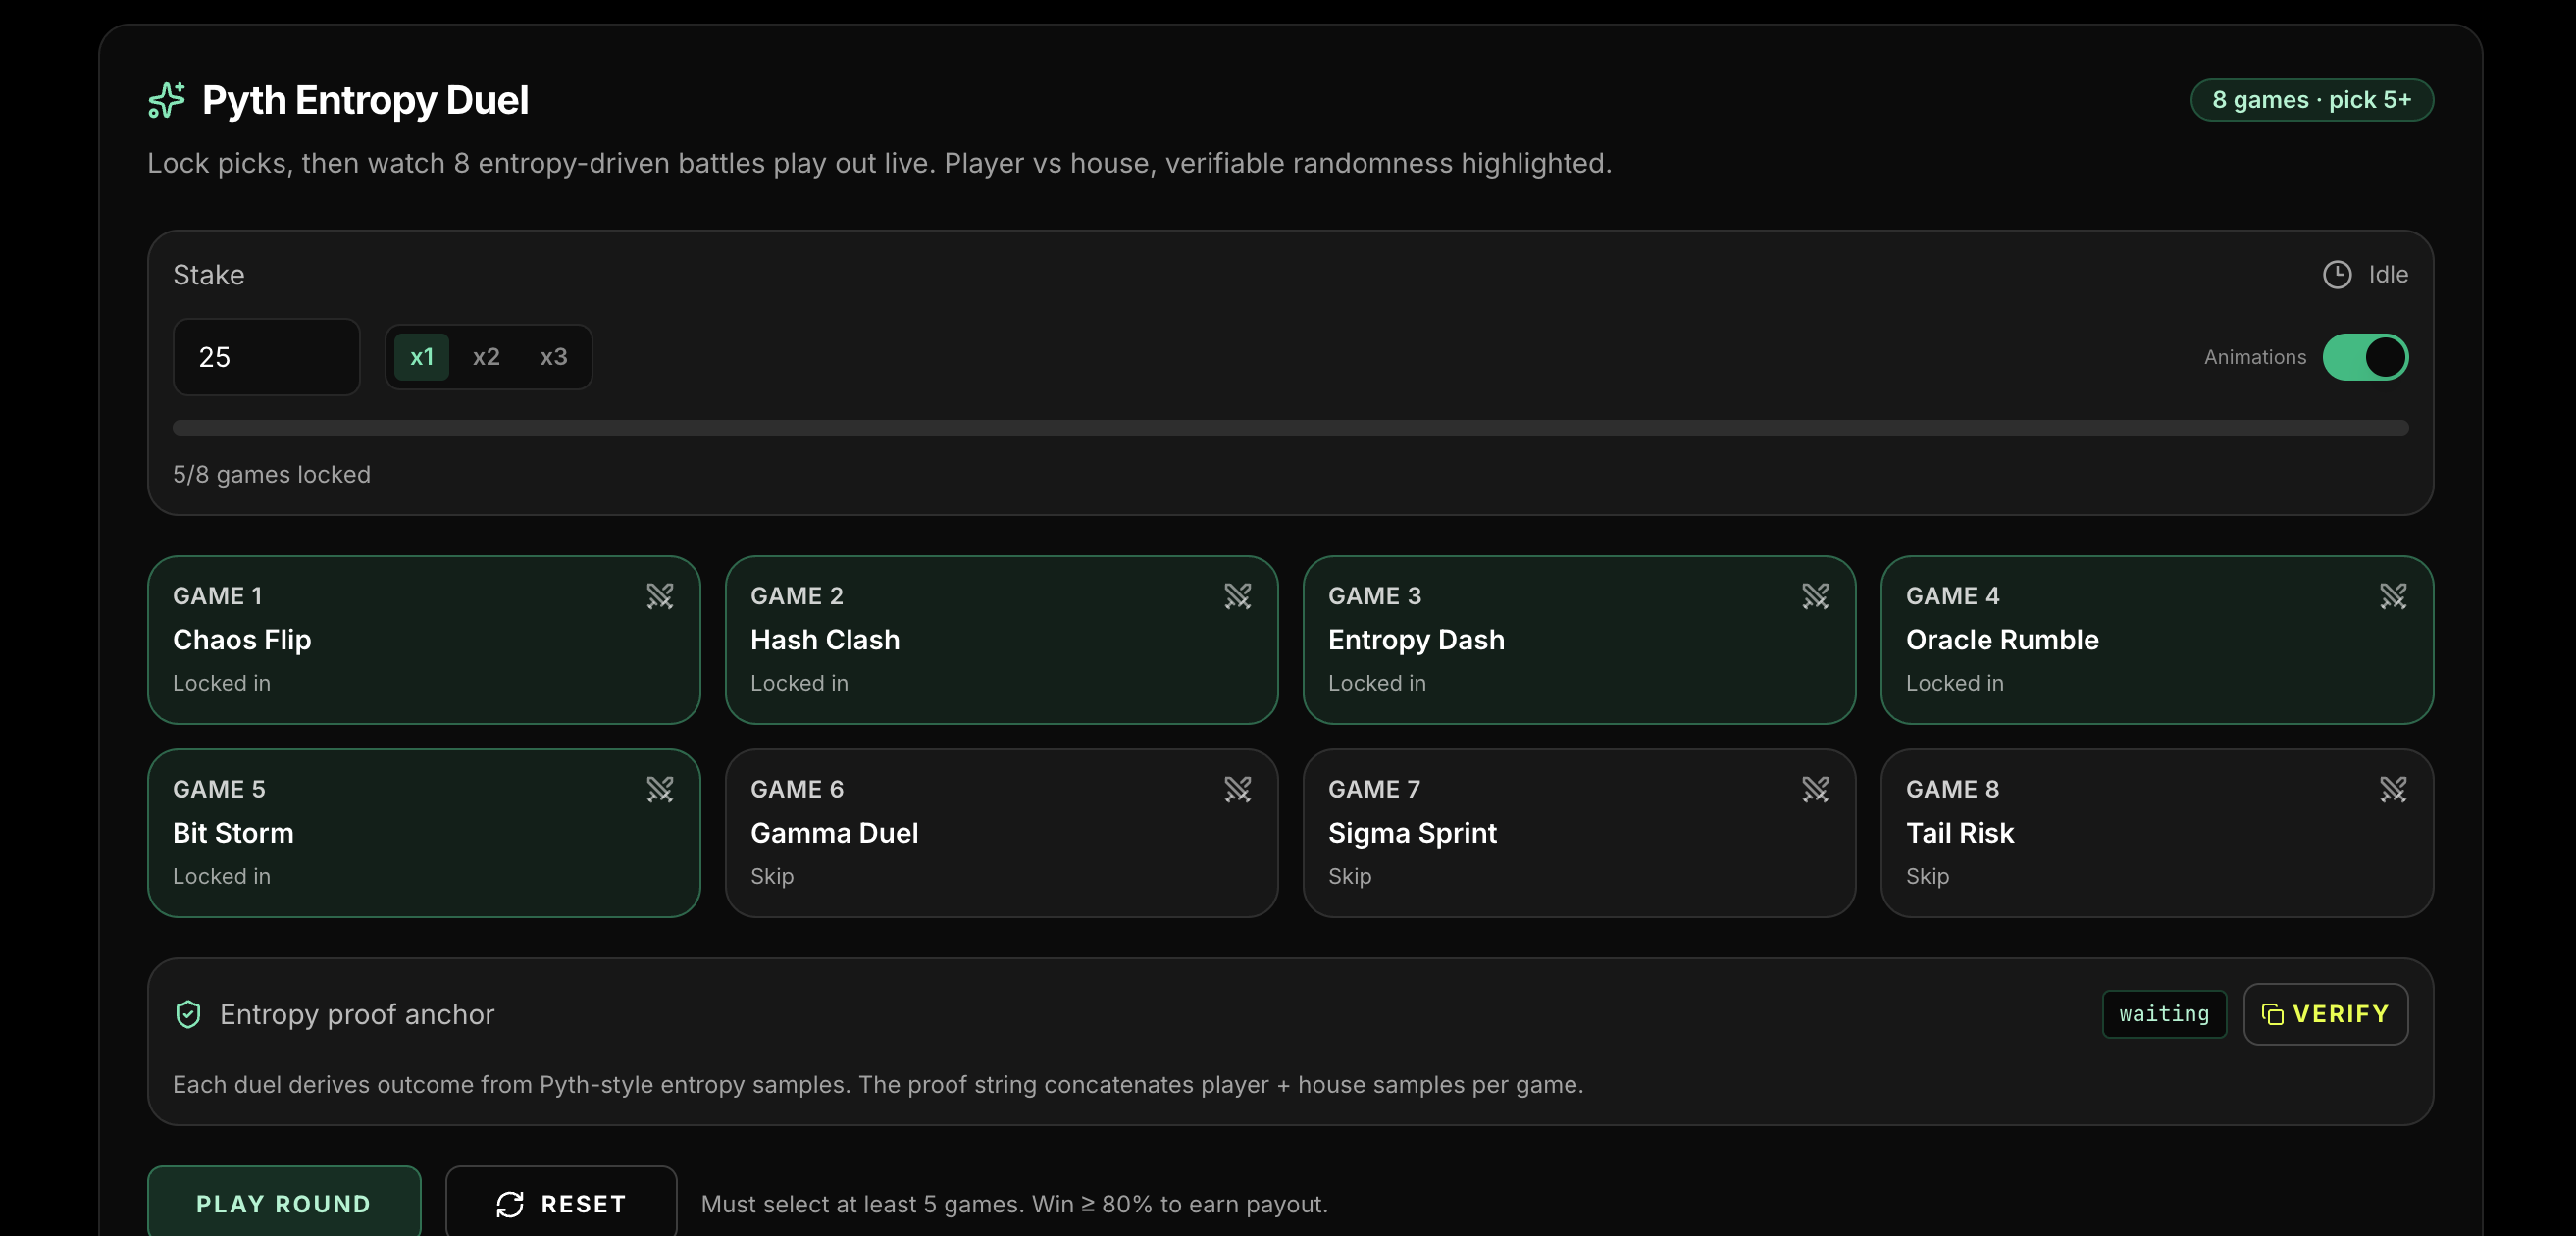Switch to the x2 stake multiplier
Screen dimensions: 2576x1236
(486, 357)
